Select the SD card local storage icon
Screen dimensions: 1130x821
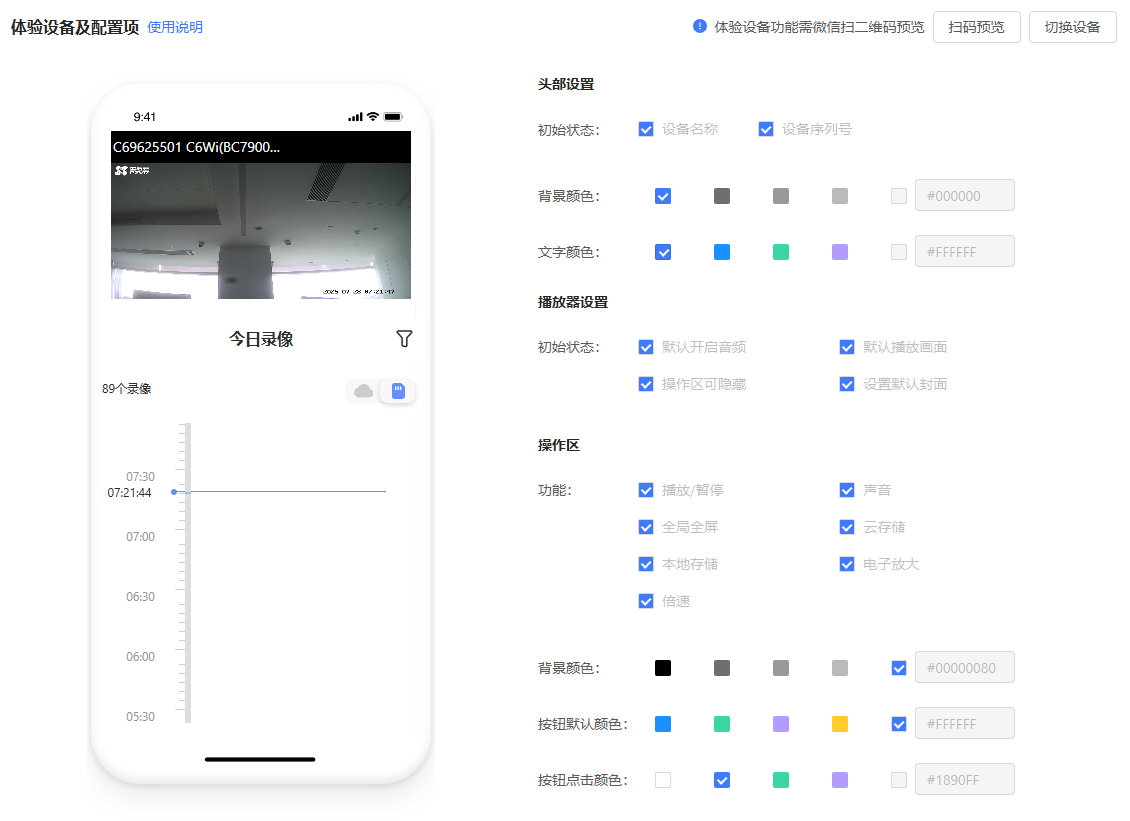point(398,391)
